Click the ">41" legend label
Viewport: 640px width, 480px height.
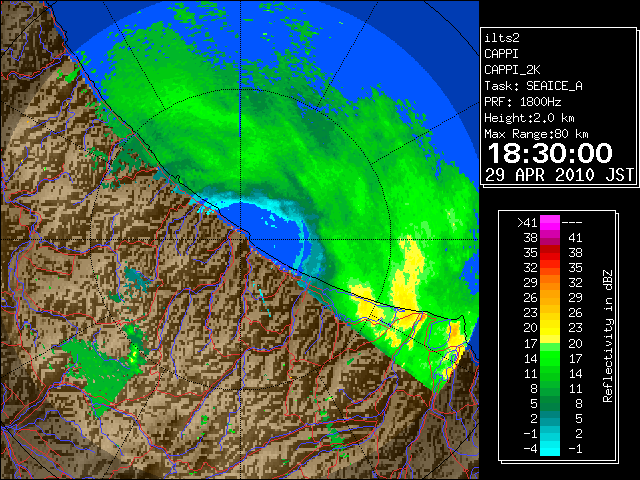527,223
